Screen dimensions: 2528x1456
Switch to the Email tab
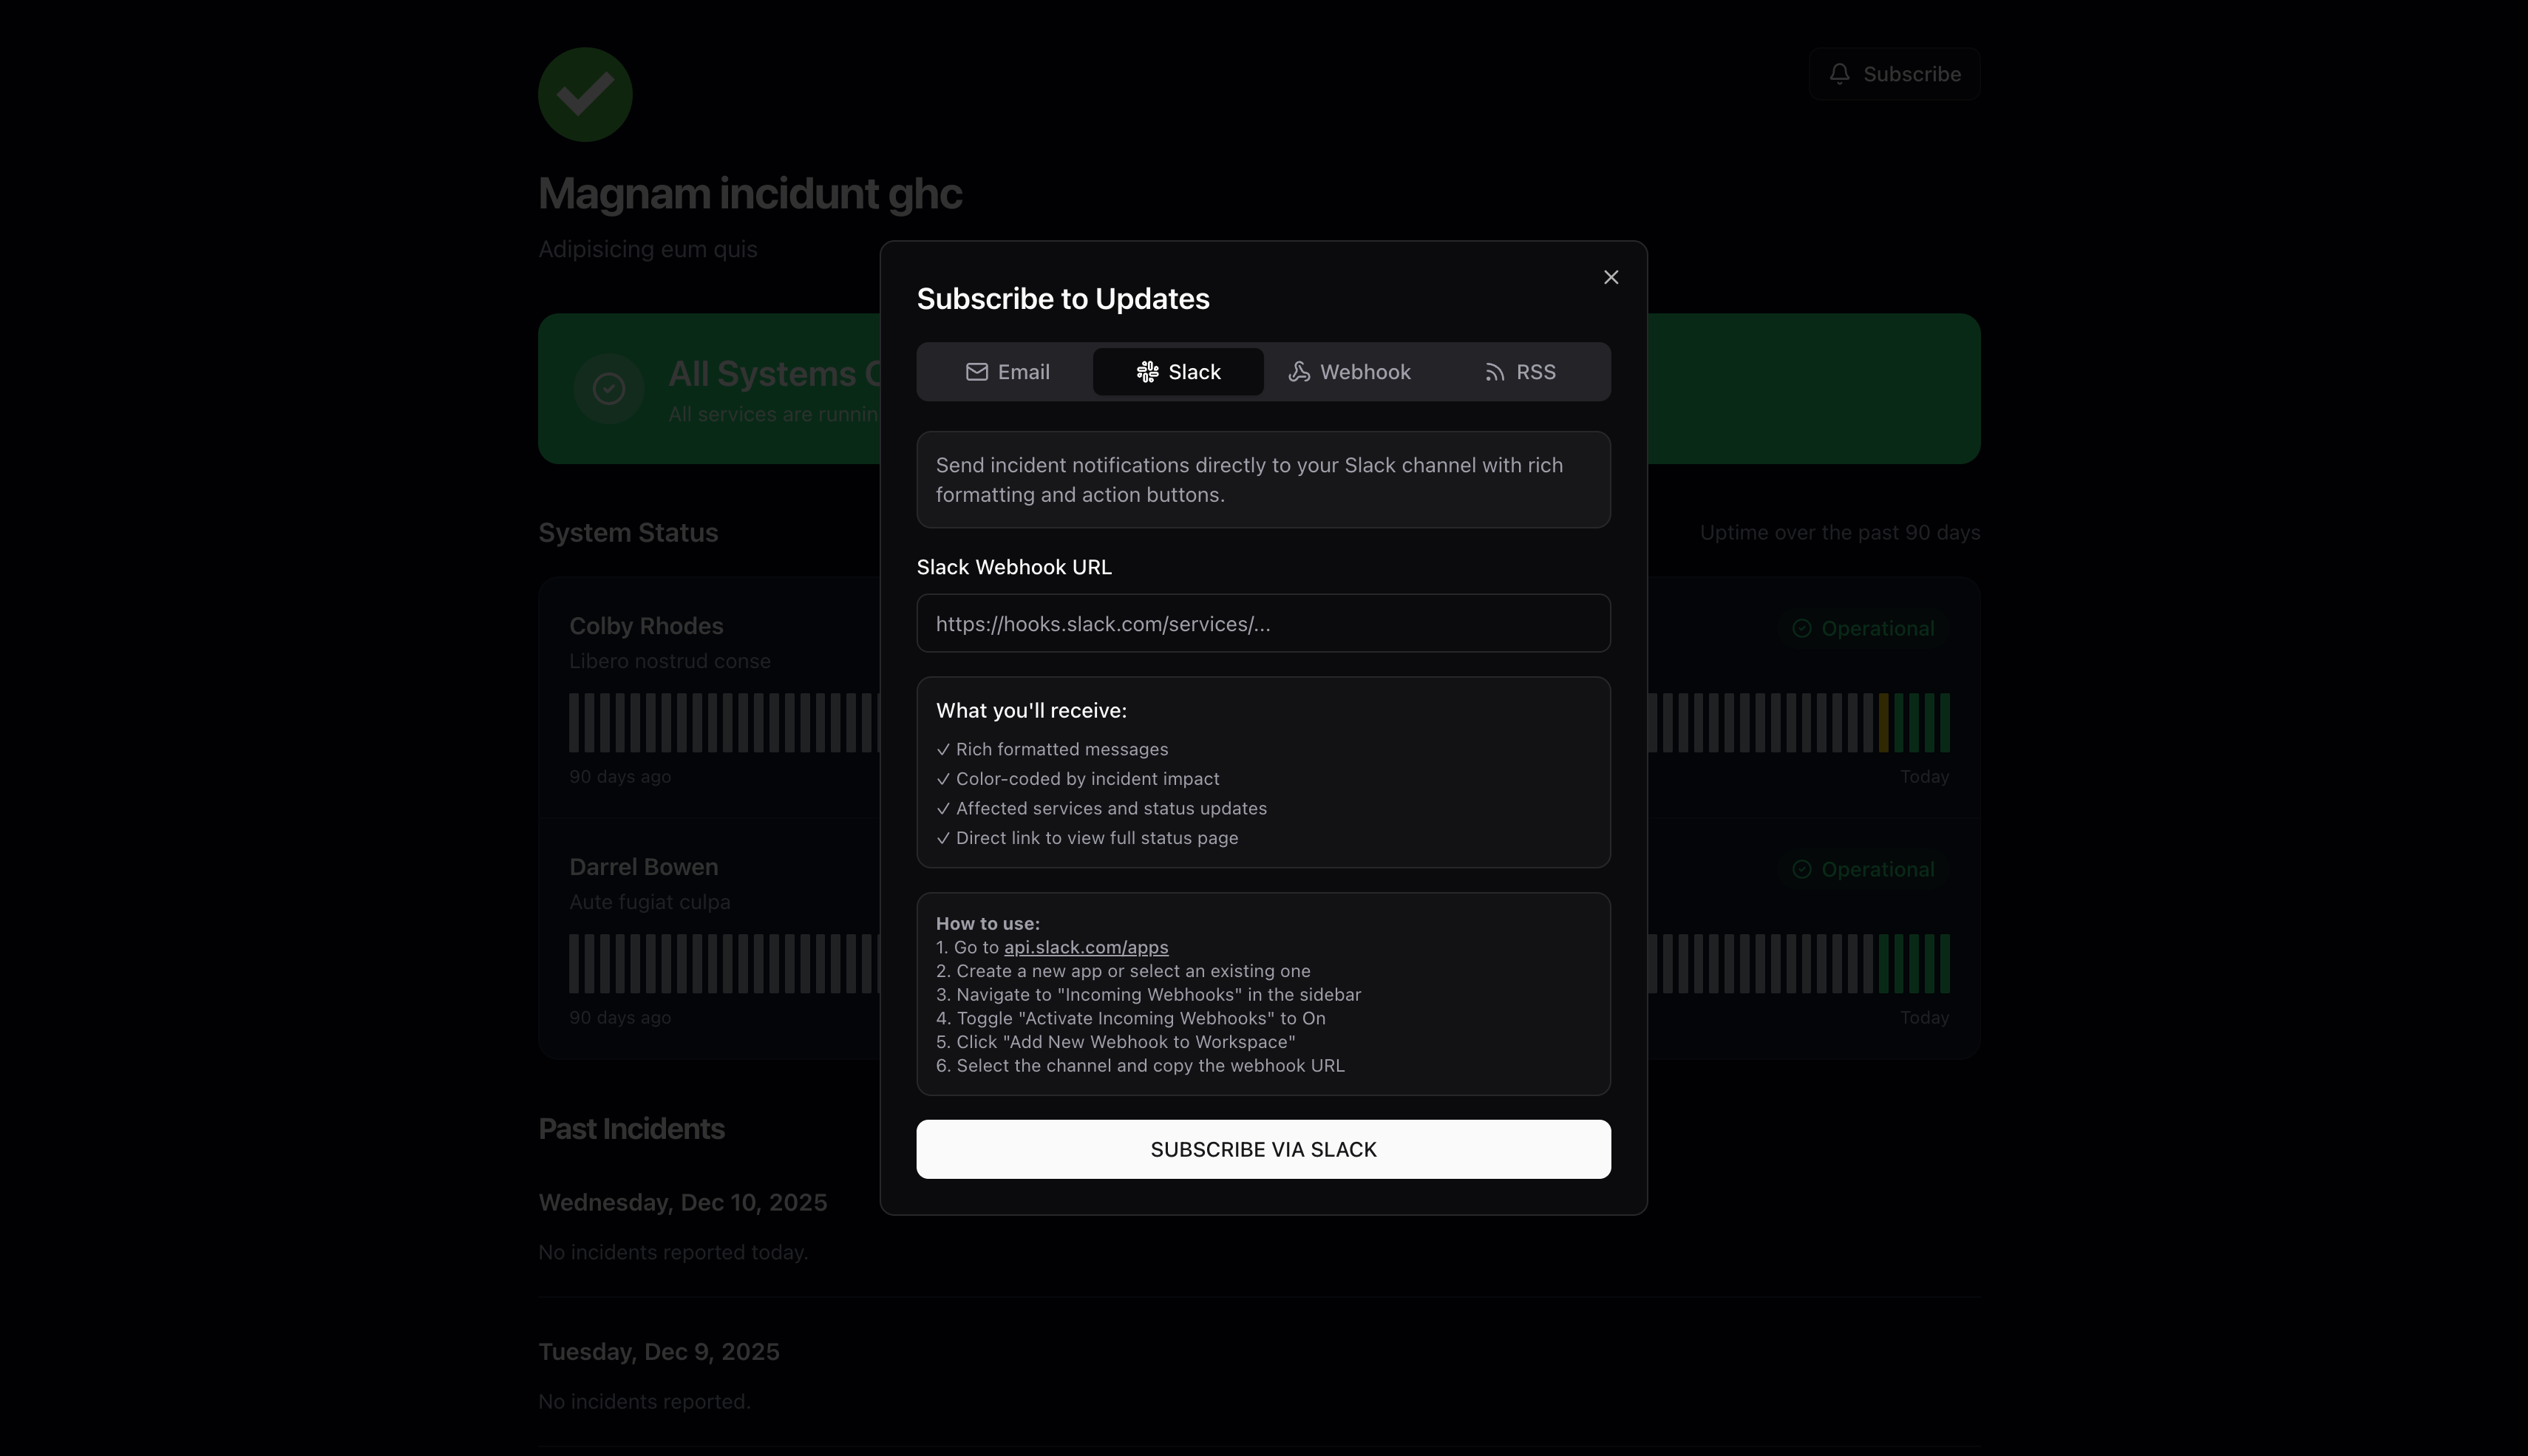(x=1007, y=372)
